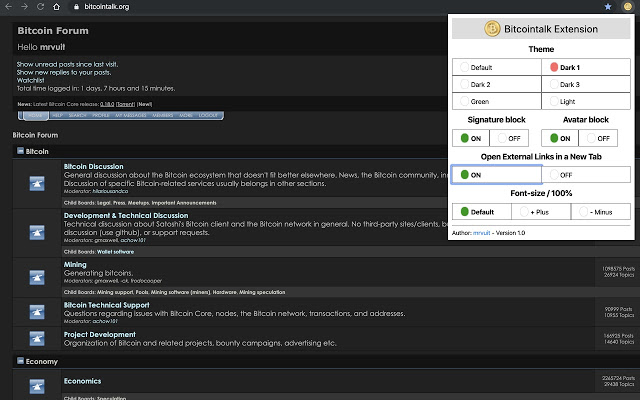
Task: Open the Mining board link
Action: 75,264
